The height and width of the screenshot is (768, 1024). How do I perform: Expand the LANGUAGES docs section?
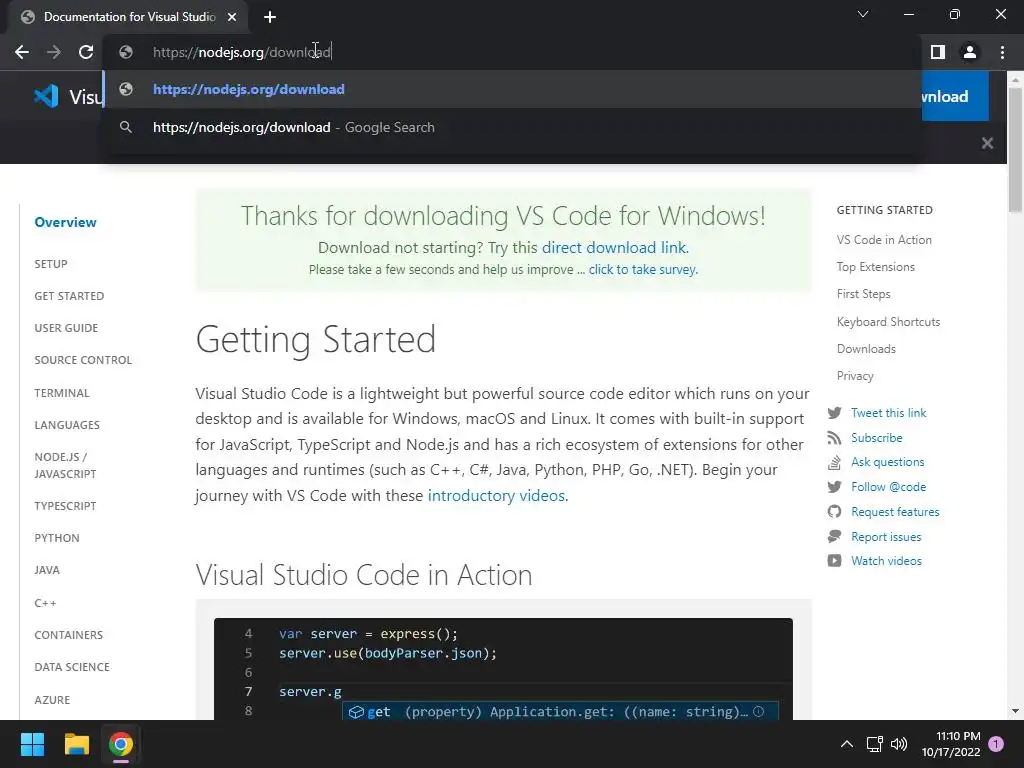tap(67, 425)
